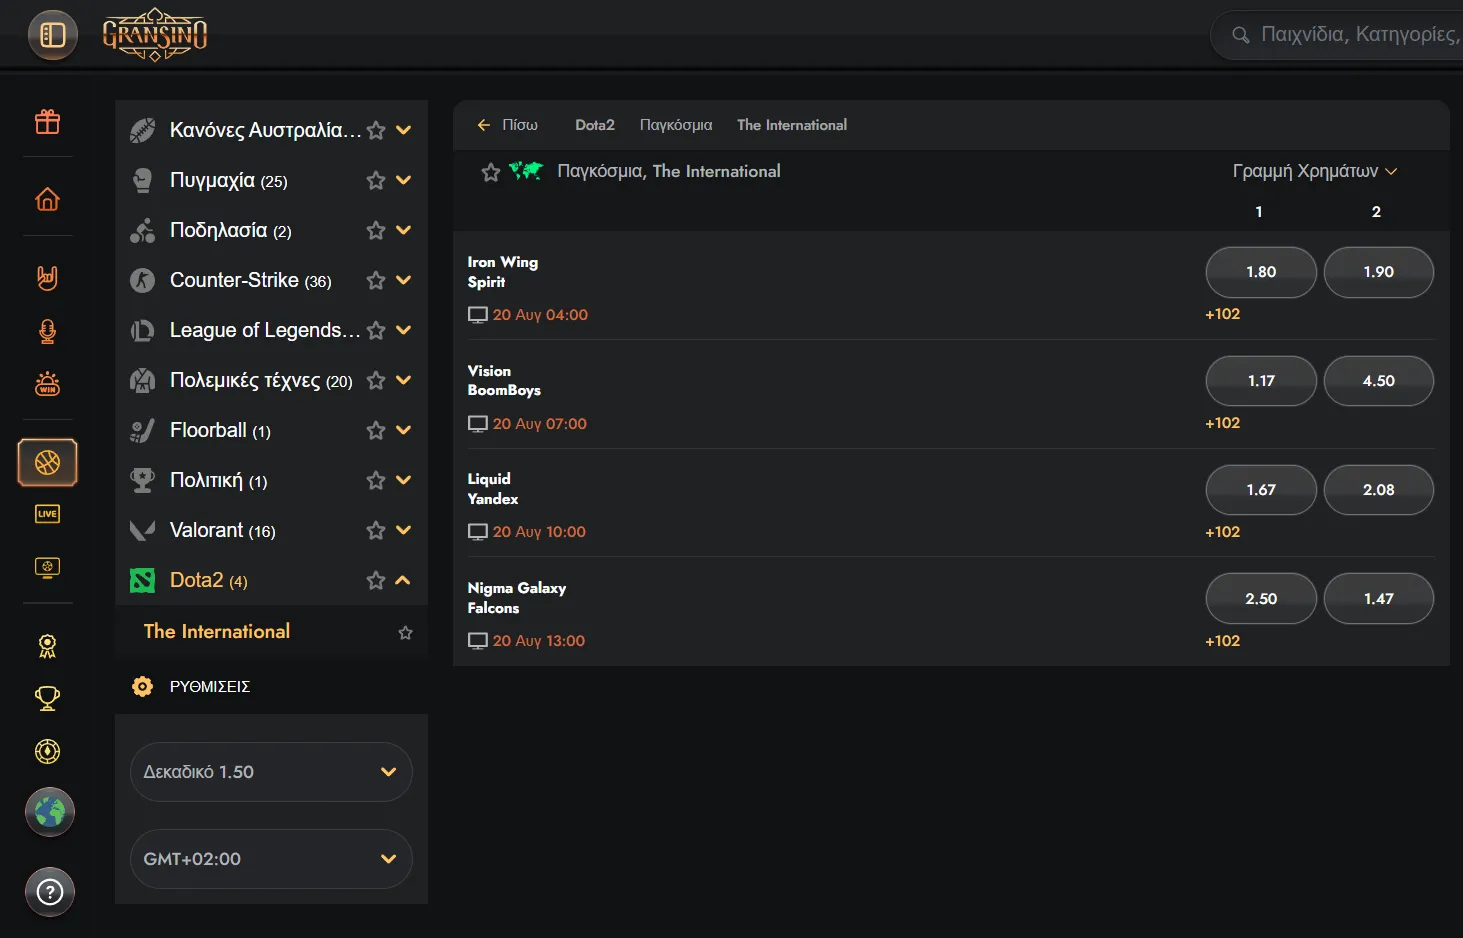Click the live stream icon for Liquid match
Image resolution: width=1463 pixels, height=938 pixels.
(478, 532)
